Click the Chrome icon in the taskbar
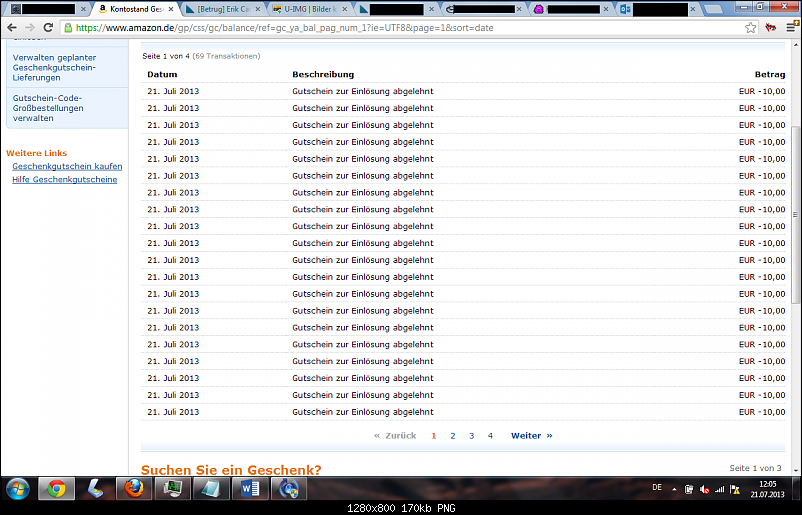The height and width of the screenshot is (515, 802). (56, 488)
